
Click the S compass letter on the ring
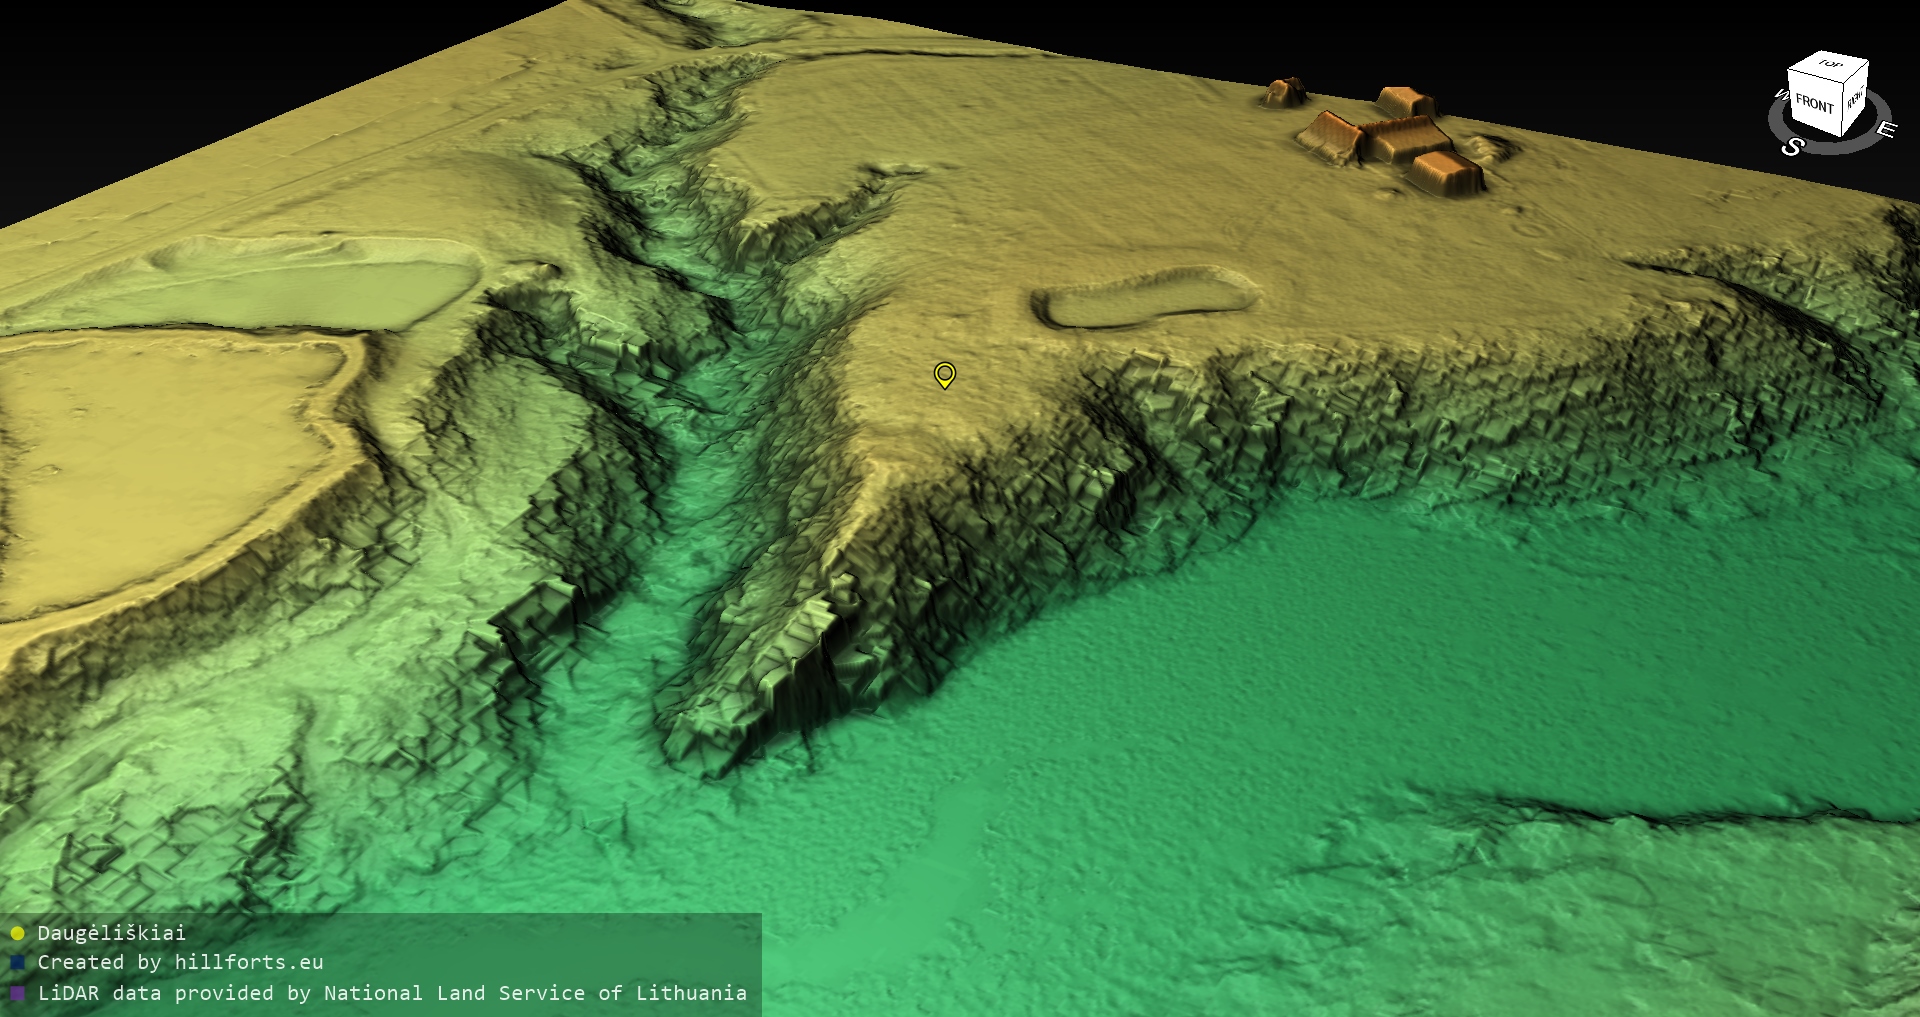pyautogui.click(x=1791, y=147)
